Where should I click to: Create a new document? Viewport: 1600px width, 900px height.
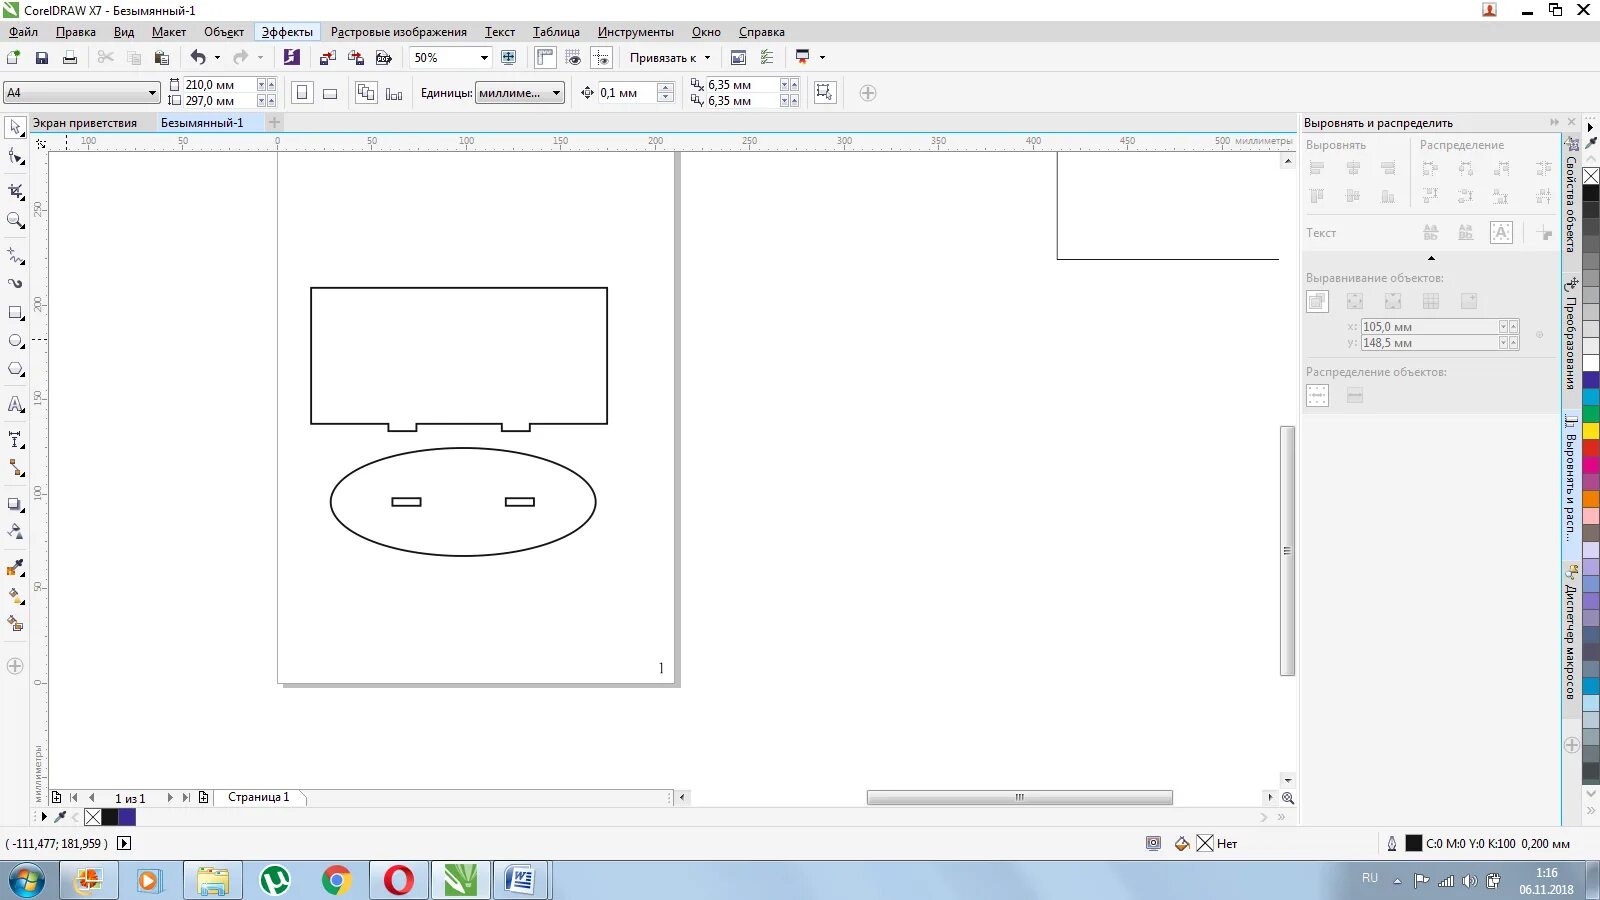point(14,58)
